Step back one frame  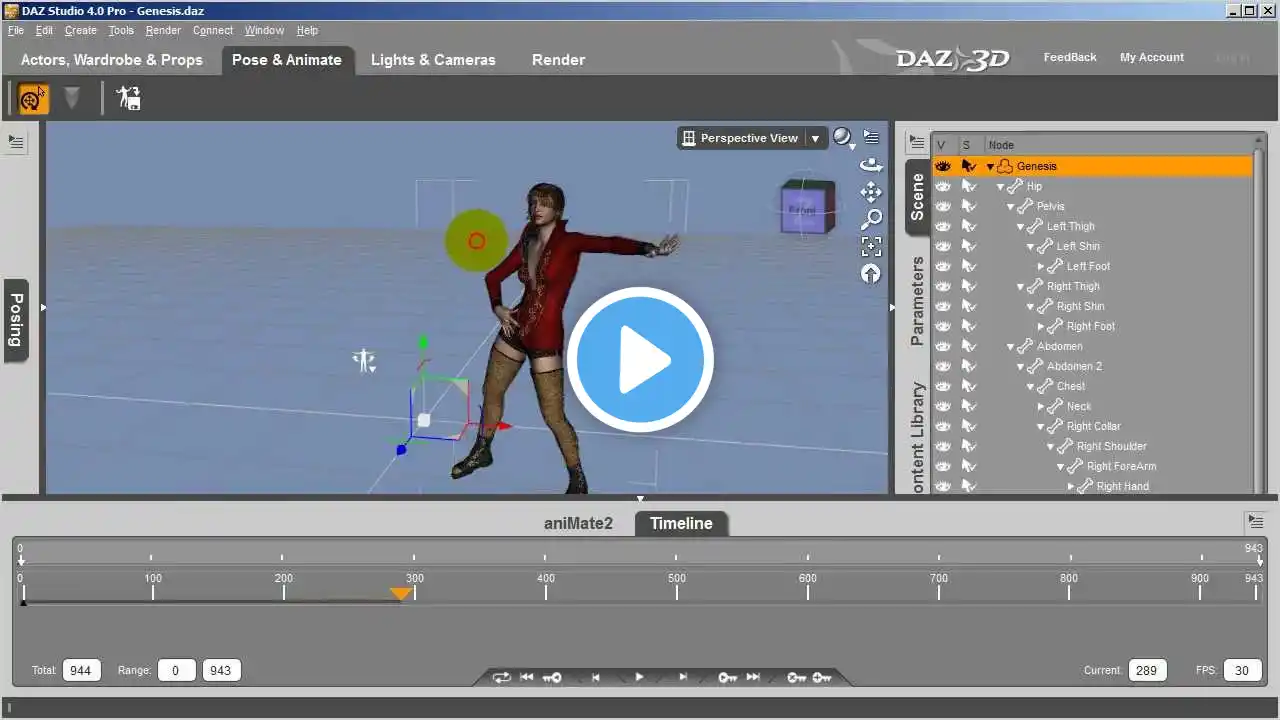click(596, 677)
